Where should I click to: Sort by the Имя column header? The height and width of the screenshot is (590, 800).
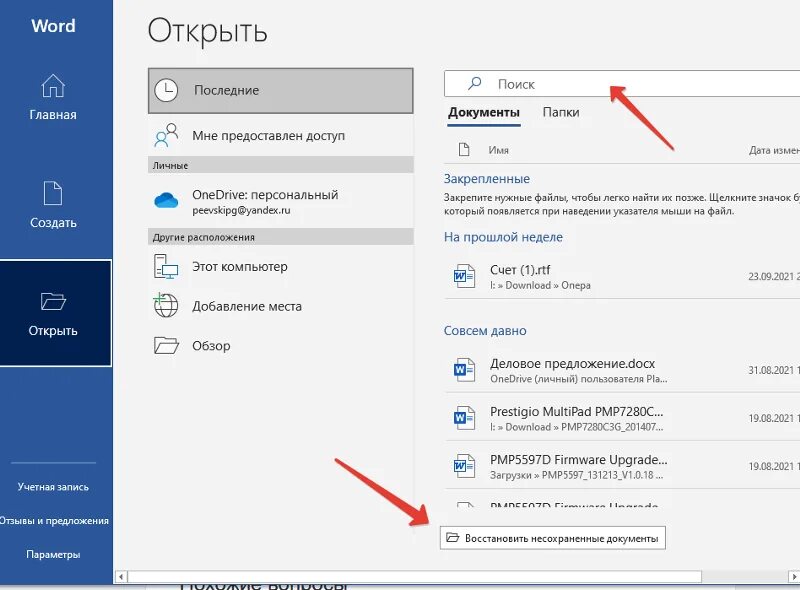pyautogui.click(x=498, y=150)
